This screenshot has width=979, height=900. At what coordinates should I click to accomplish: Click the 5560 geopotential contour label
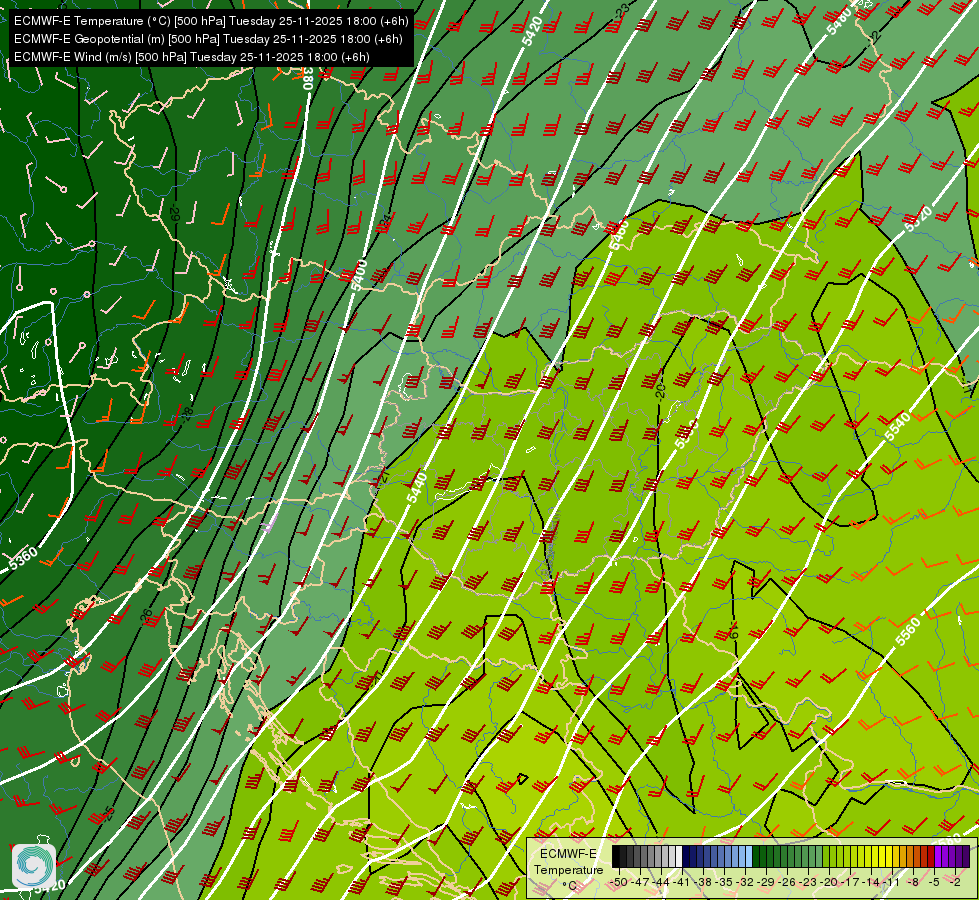tap(907, 631)
